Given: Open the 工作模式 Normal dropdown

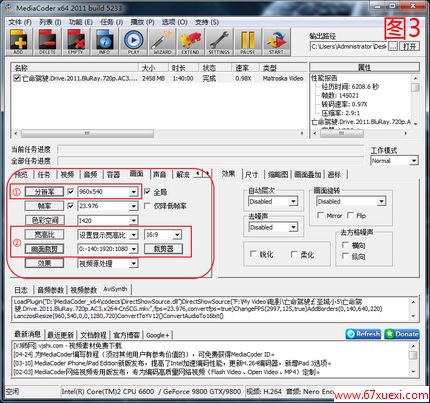Looking at the screenshot, I should click(x=414, y=161).
